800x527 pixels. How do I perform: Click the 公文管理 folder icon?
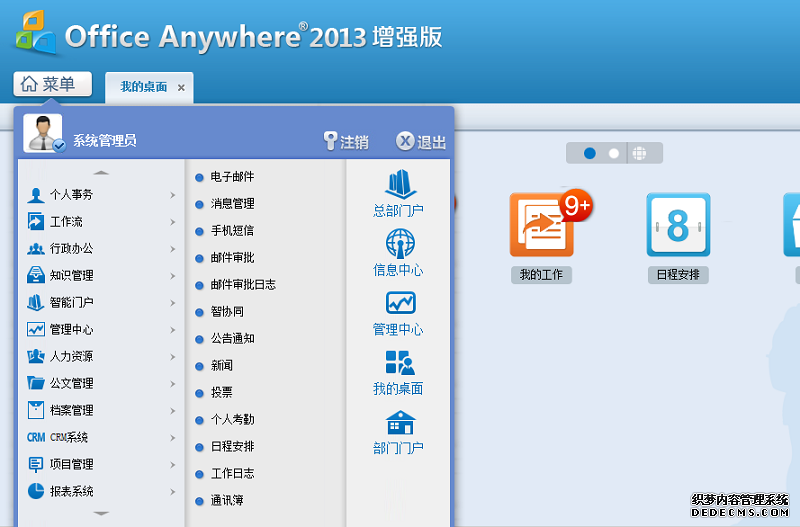tap(36, 383)
